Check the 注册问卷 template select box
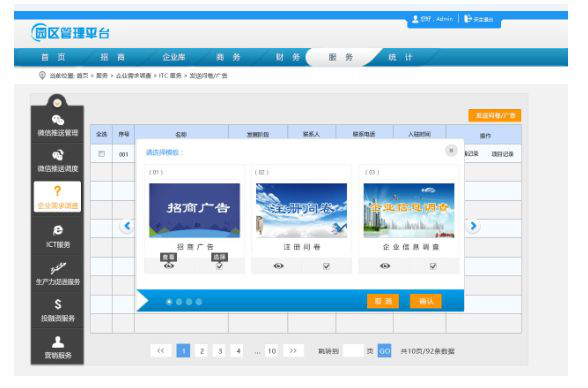588x388 pixels. (326, 266)
